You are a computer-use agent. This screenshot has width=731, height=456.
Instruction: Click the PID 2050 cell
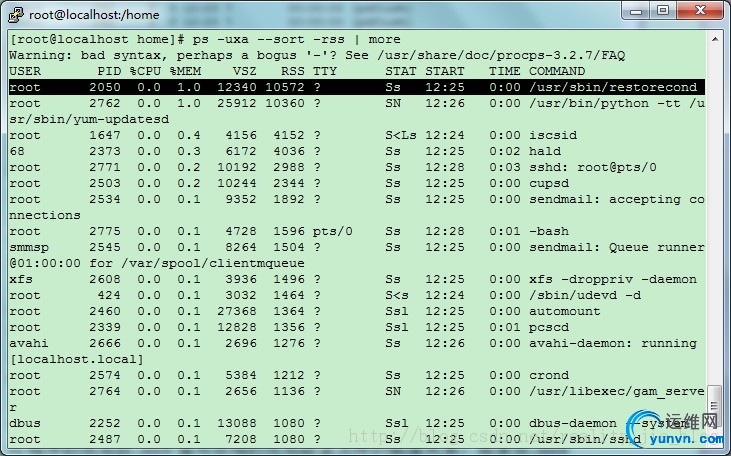tap(104, 87)
